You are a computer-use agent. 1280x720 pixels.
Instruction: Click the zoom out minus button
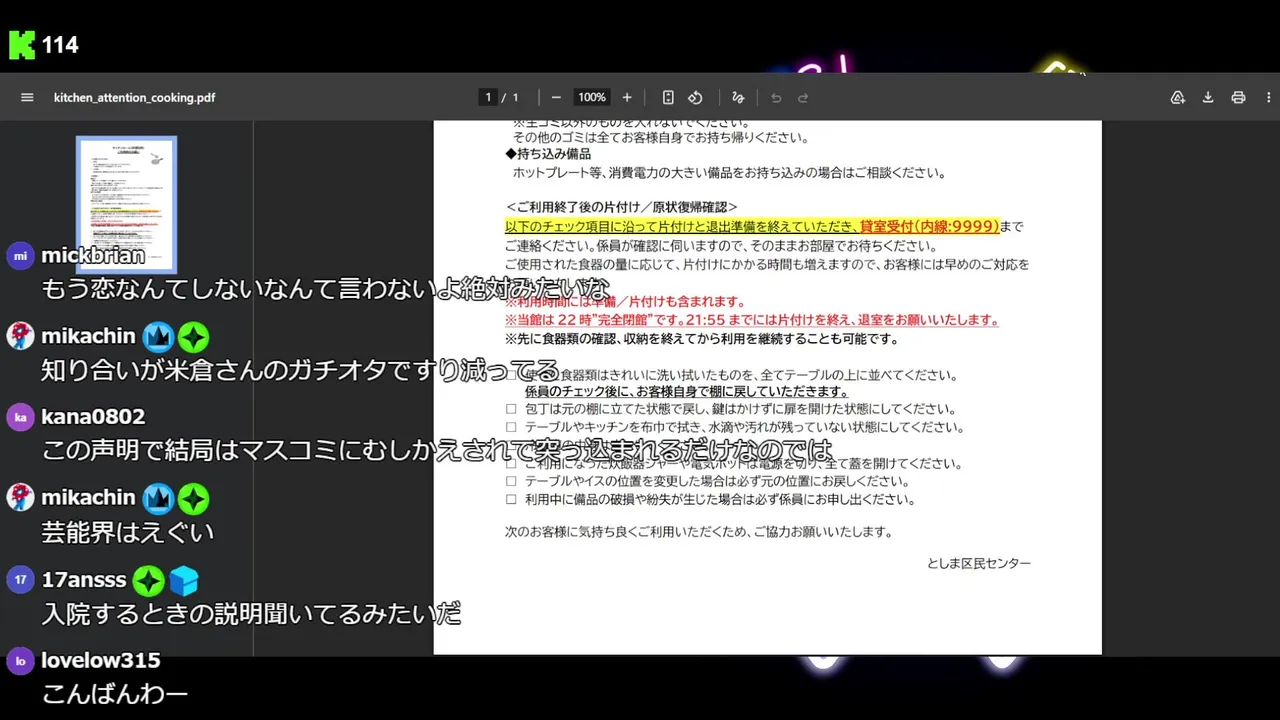[556, 97]
